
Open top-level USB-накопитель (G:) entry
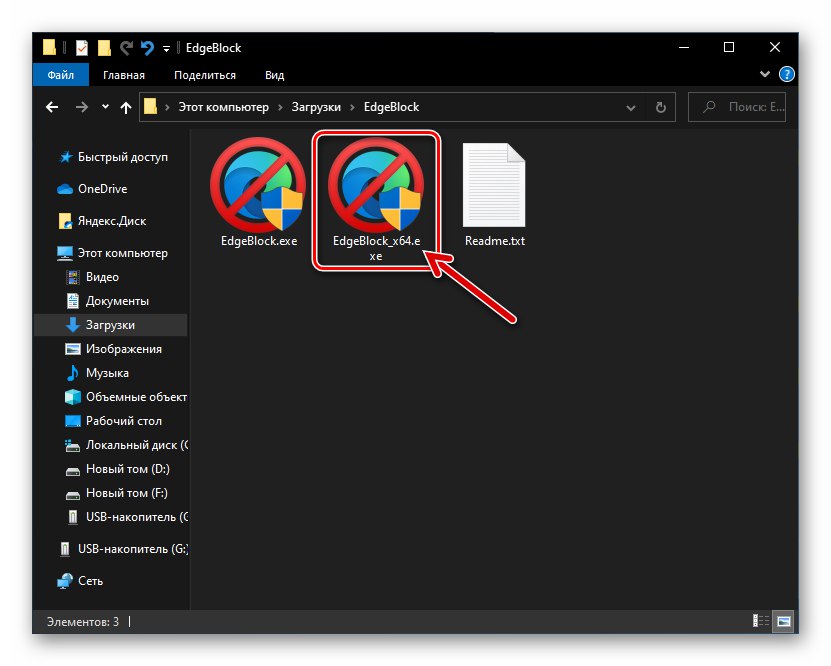(122, 549)
